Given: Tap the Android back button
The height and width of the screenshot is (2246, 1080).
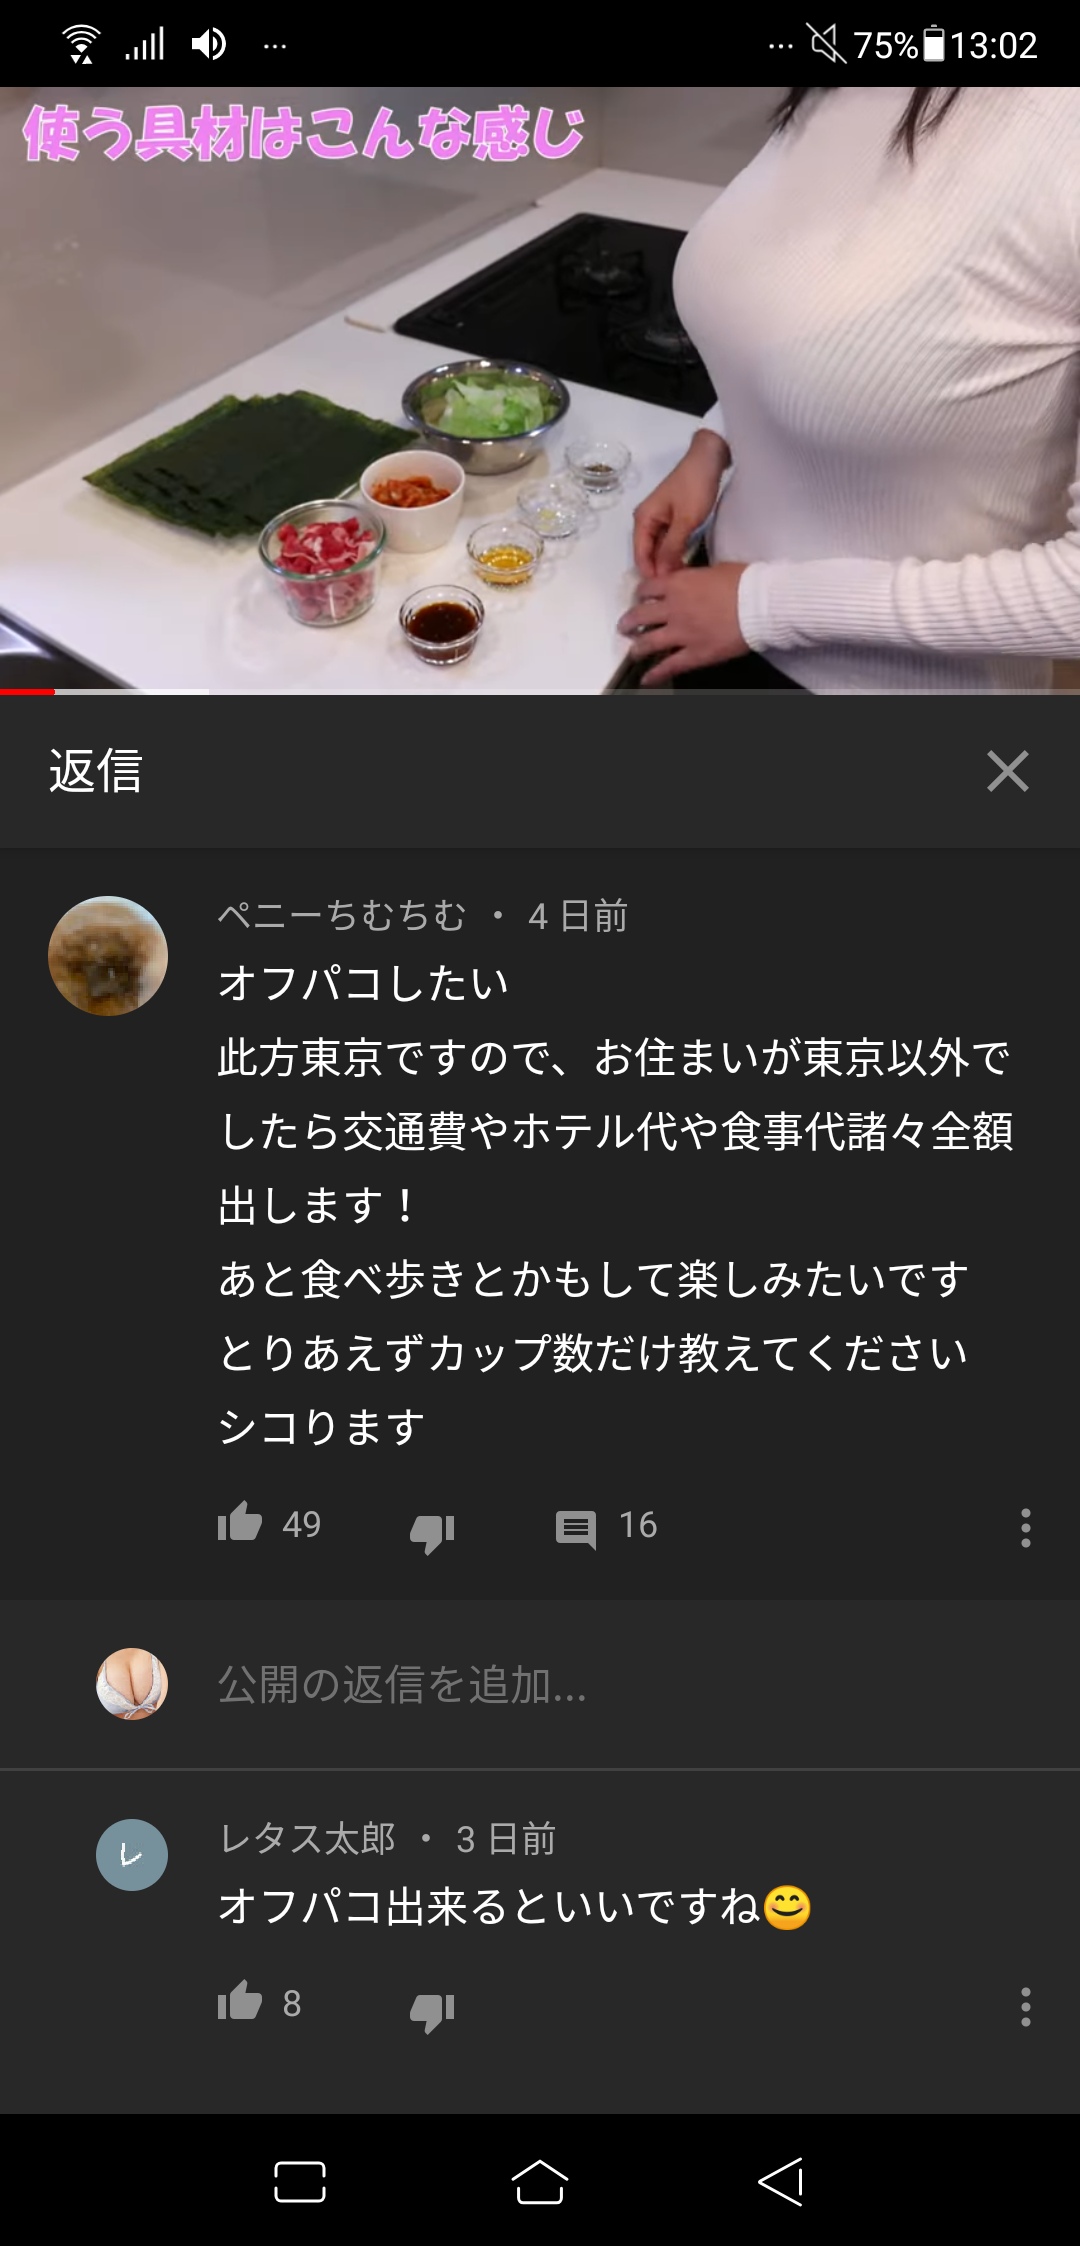Looking at the screenshot, I should click(x=781, y=2181).
